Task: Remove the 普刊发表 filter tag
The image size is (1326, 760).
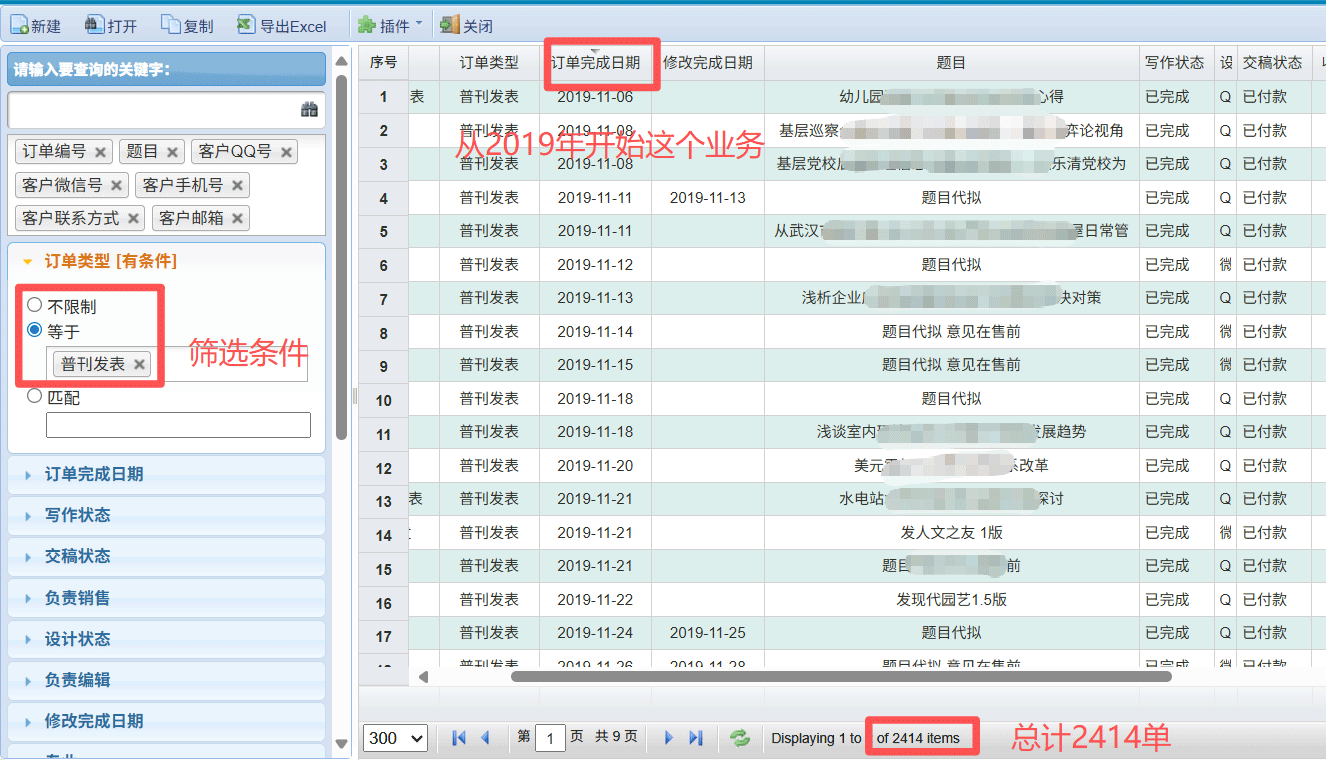Action: 139,365
